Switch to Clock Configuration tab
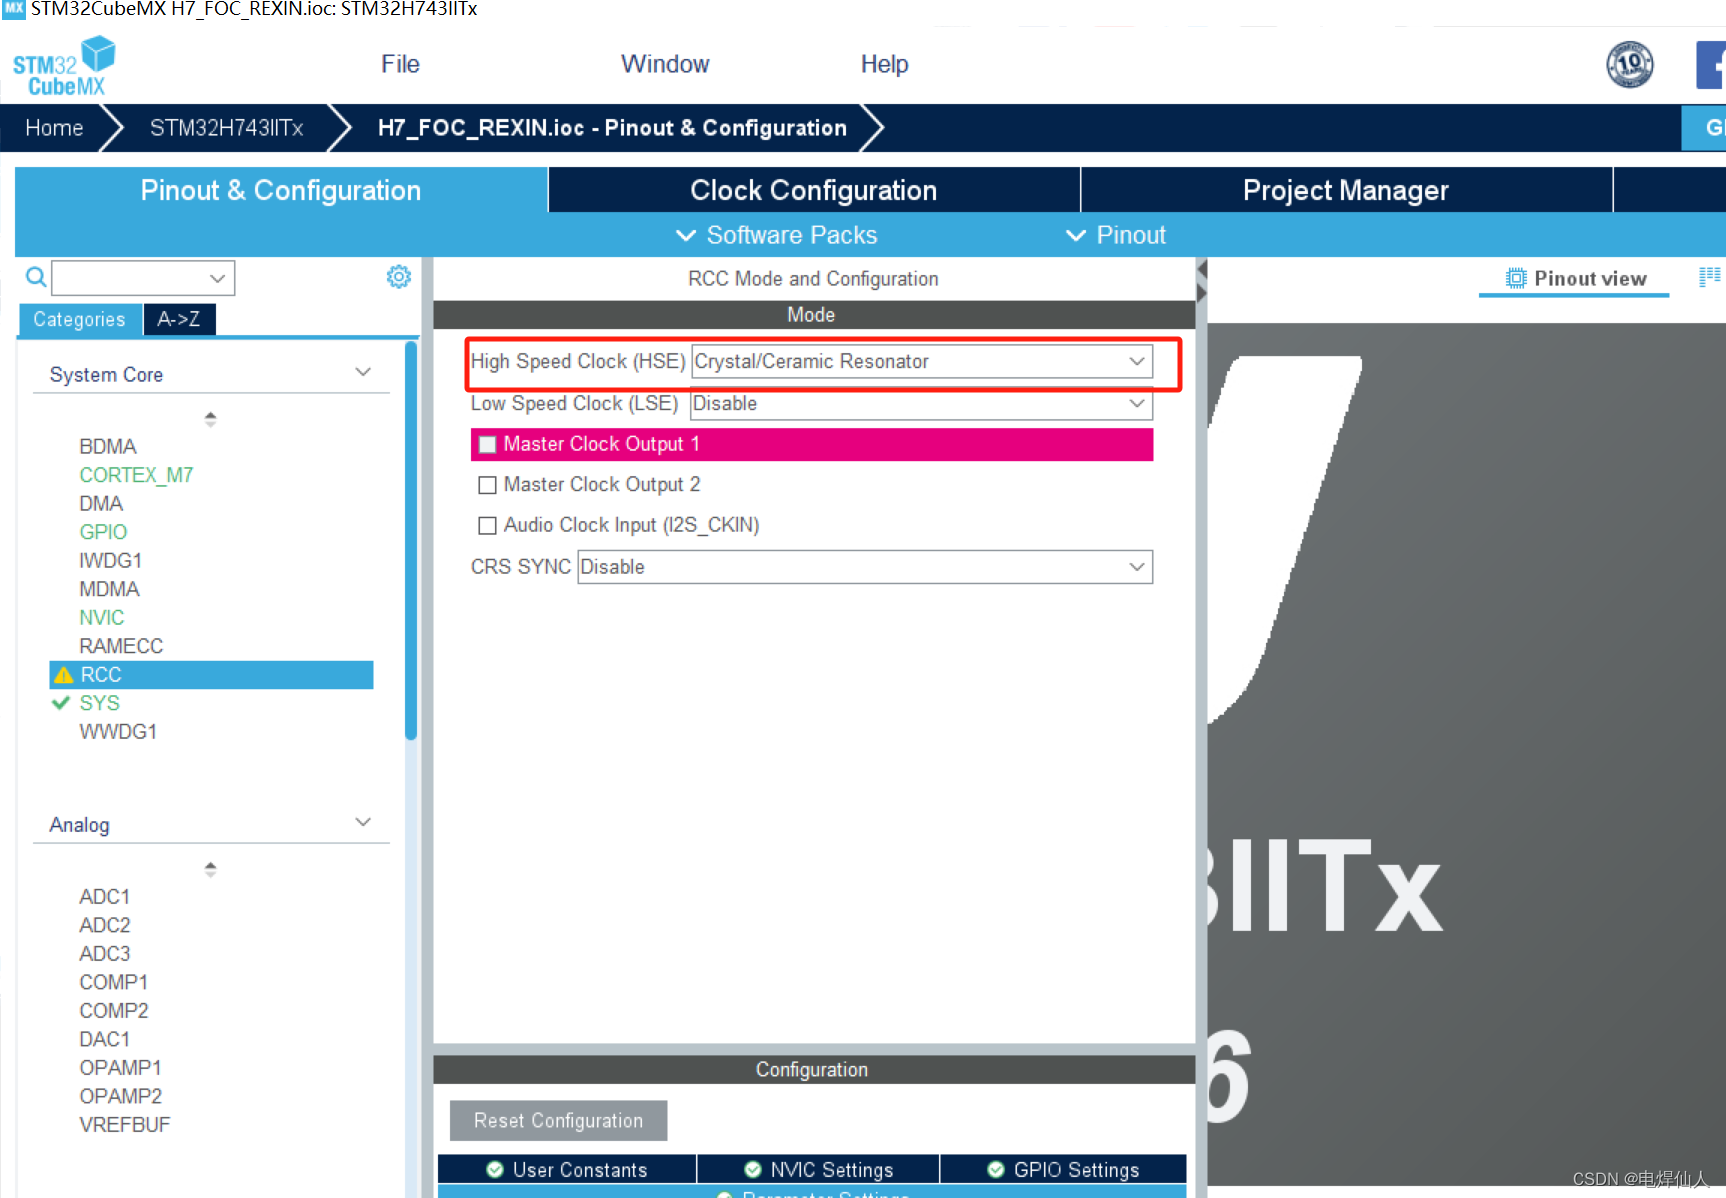The image size is (1726, 1198). pyautogui.click(x=814, y=190)
